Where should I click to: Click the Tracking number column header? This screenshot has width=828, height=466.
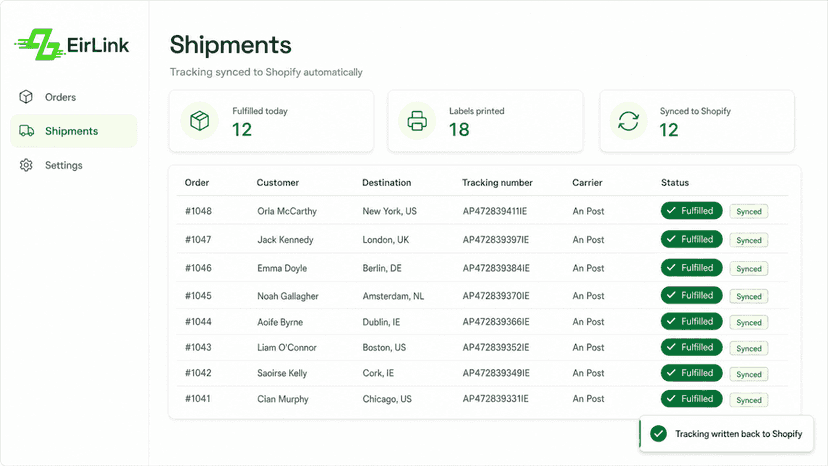(497, 182)
